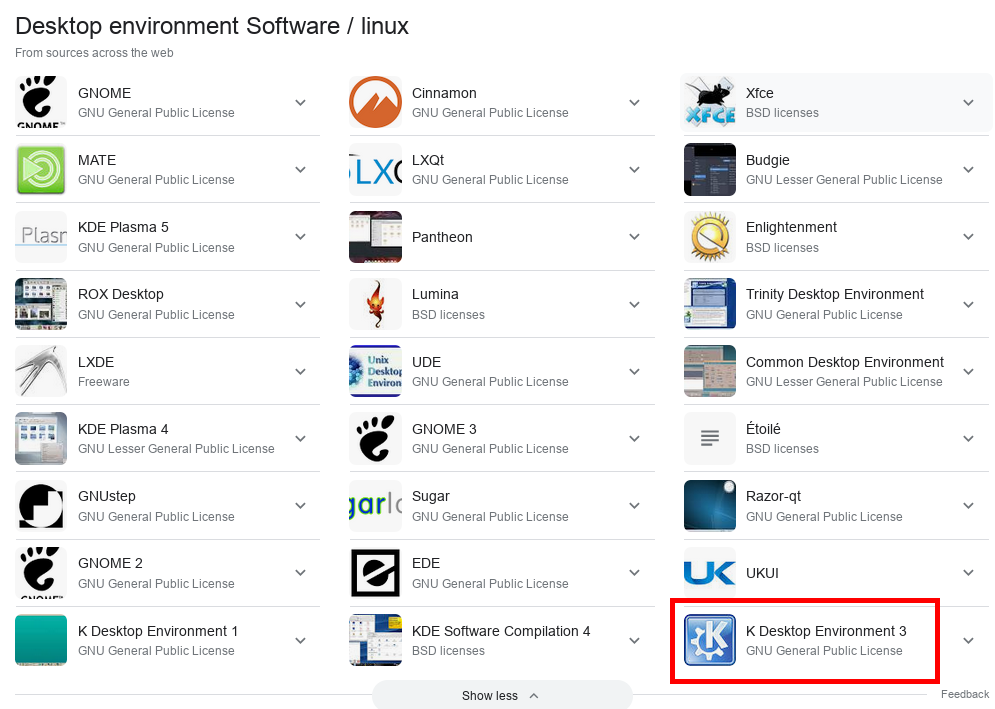Expand the GNOME entry chevron
The image size is (995, 709).
click(x=301, y=103)
